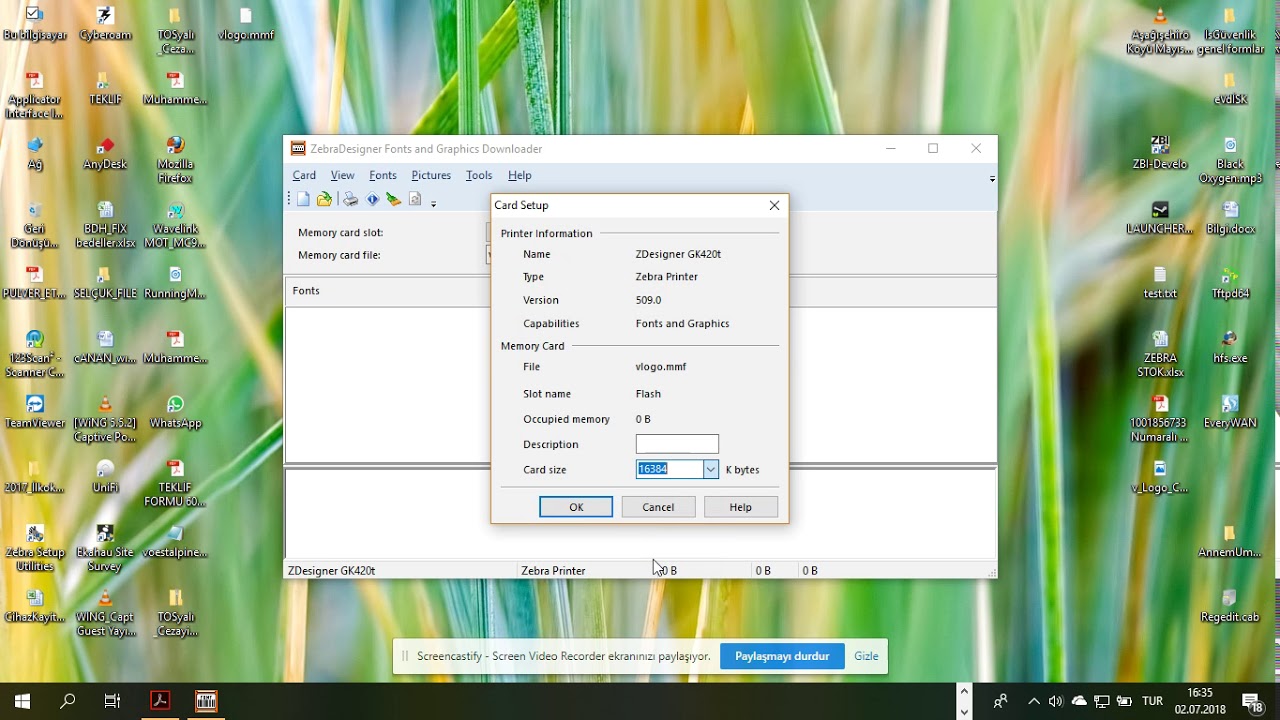Select the 123Scan Scanner desktop shortcut
Screen dimensions: 1280x720
(x=35, y=354)
